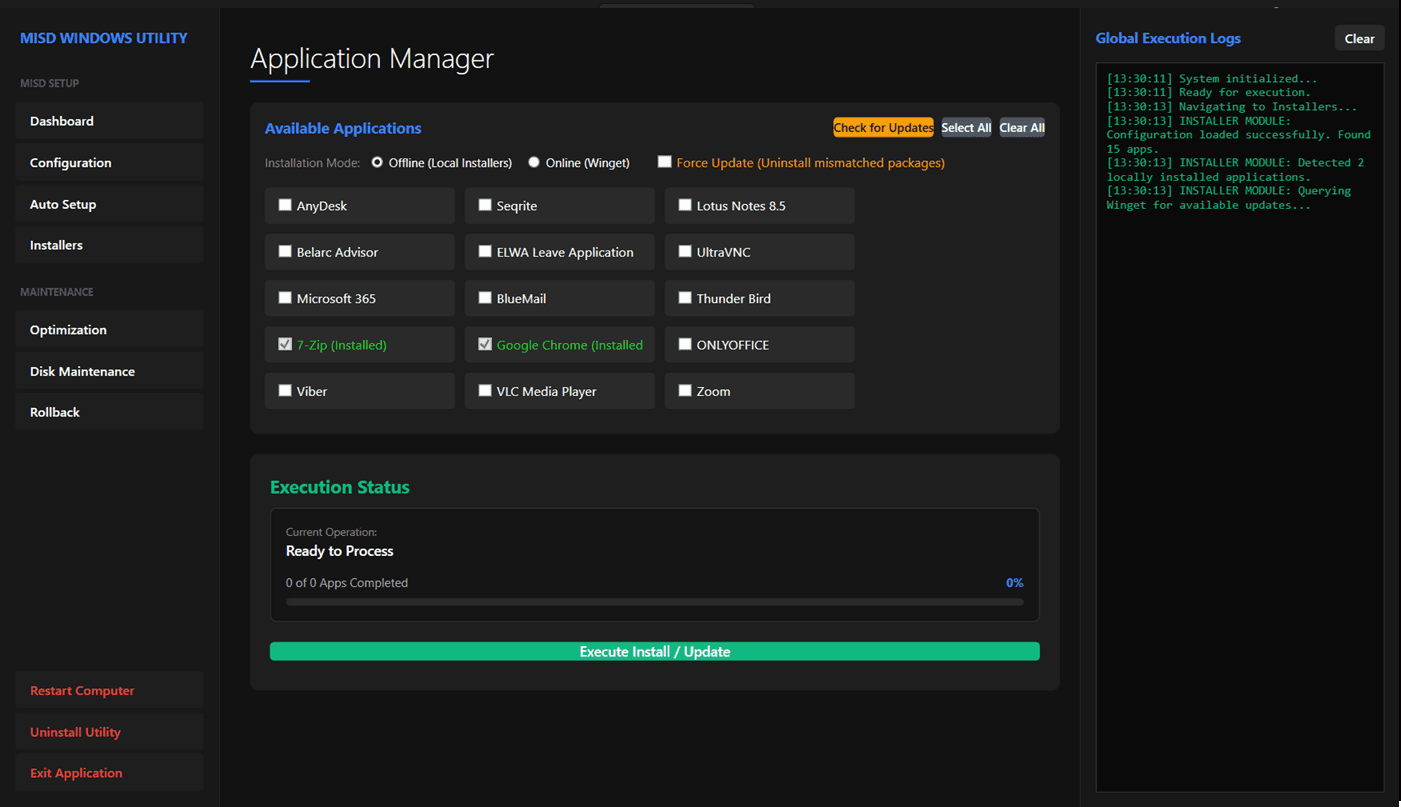This screenshot has width=1401, height=807.
Task: Click the apps completed progress bar
Action: pyautogui.click(x=655, y=602)
